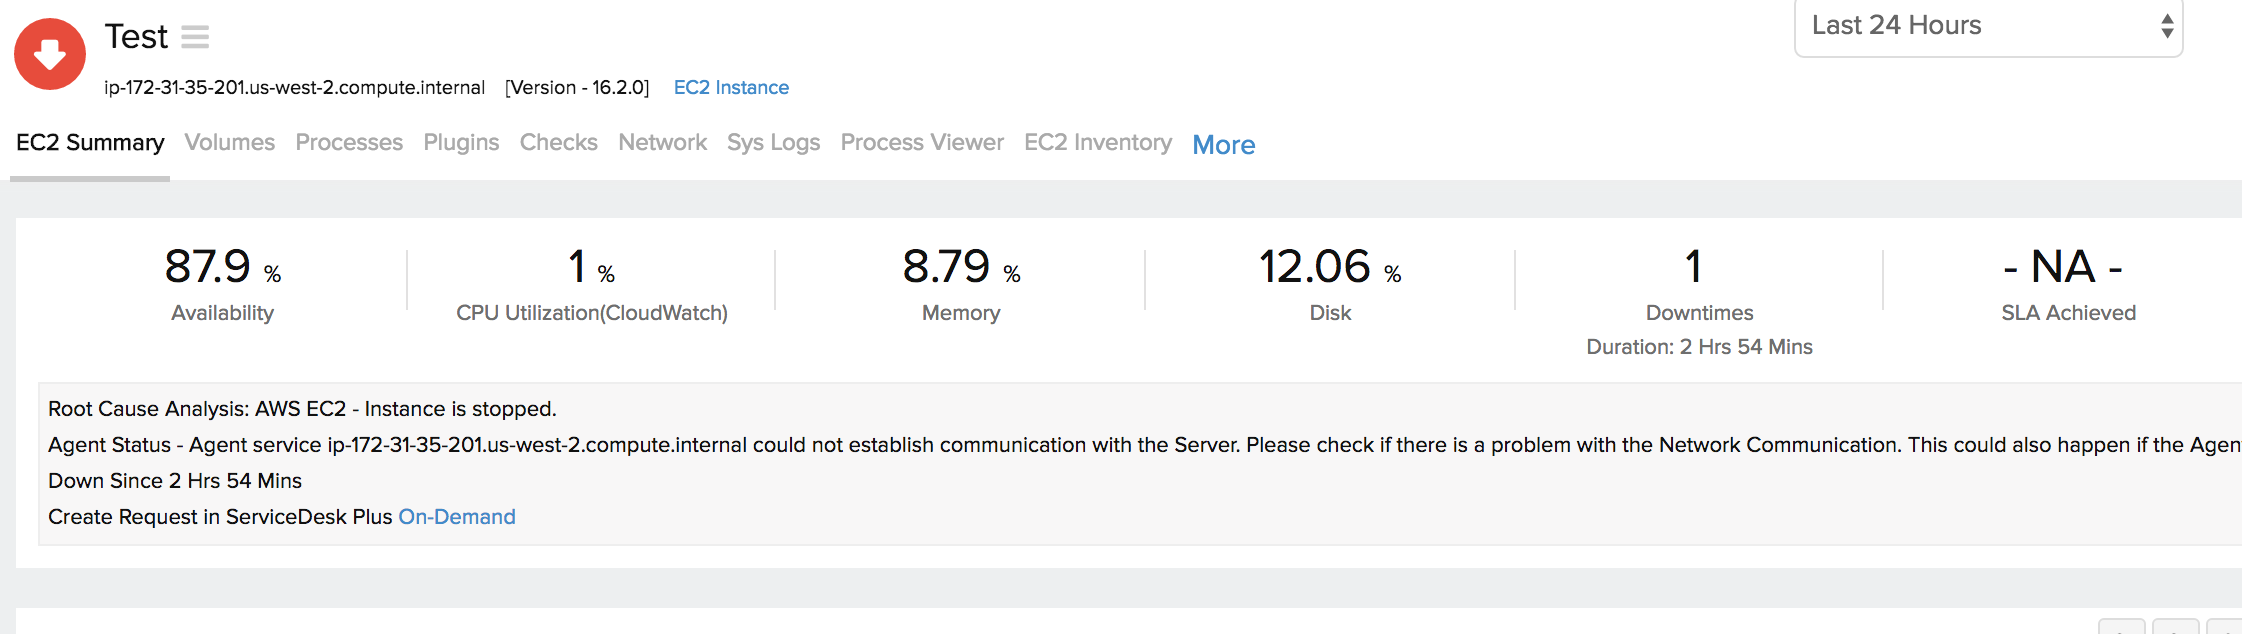The image size is (2242, 634).
Task: View the Sys Logs tab
Action: (x=773, y=143)
